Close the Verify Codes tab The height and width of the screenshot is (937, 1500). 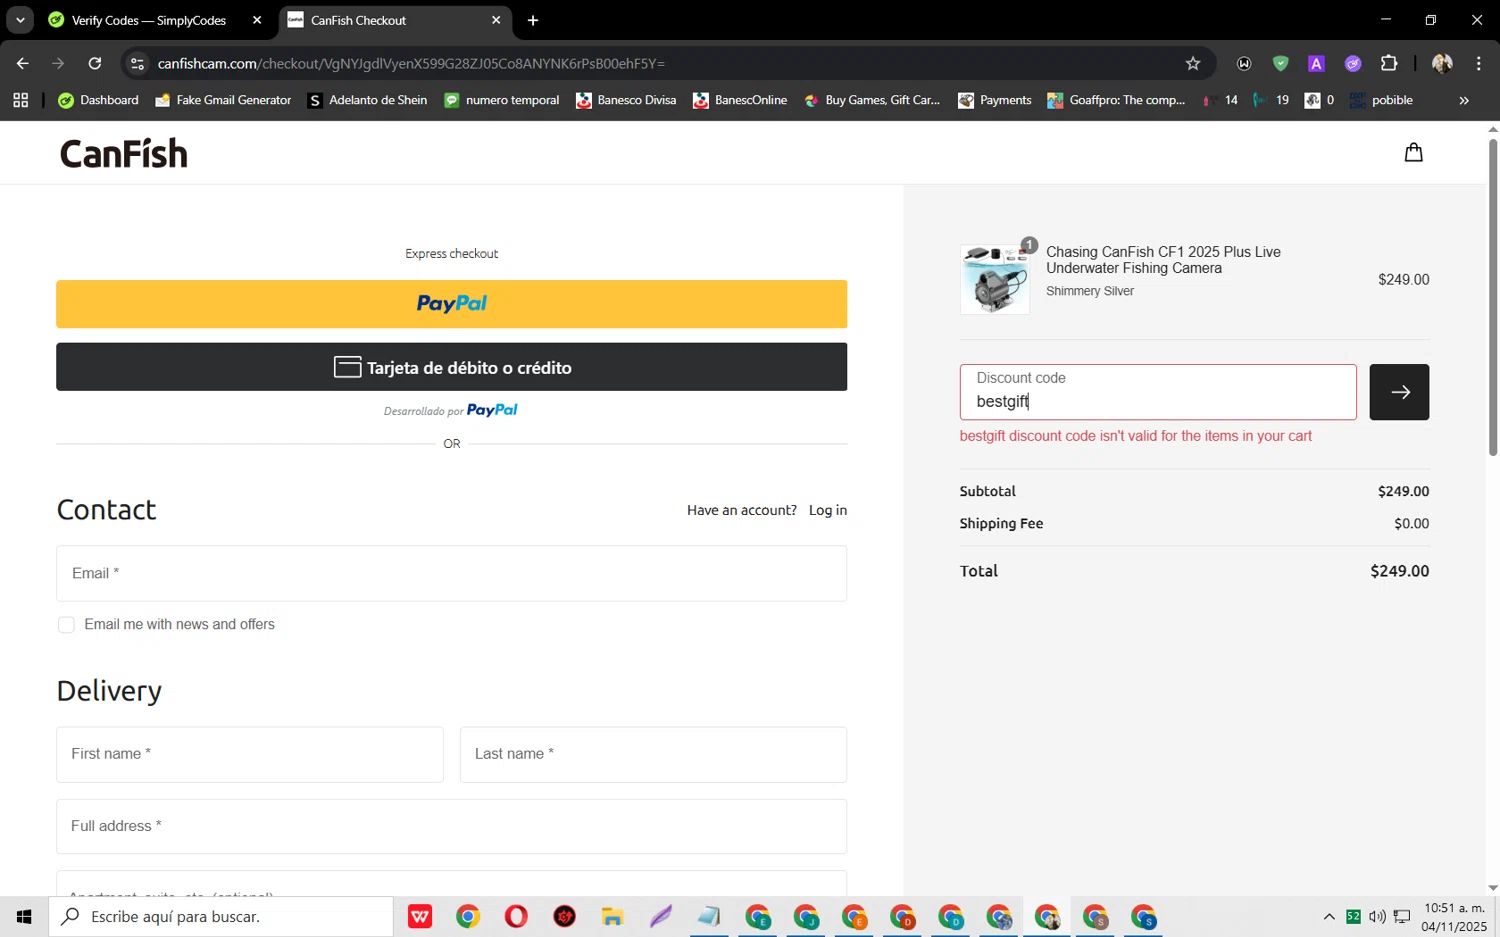click(x=256, y=20)
